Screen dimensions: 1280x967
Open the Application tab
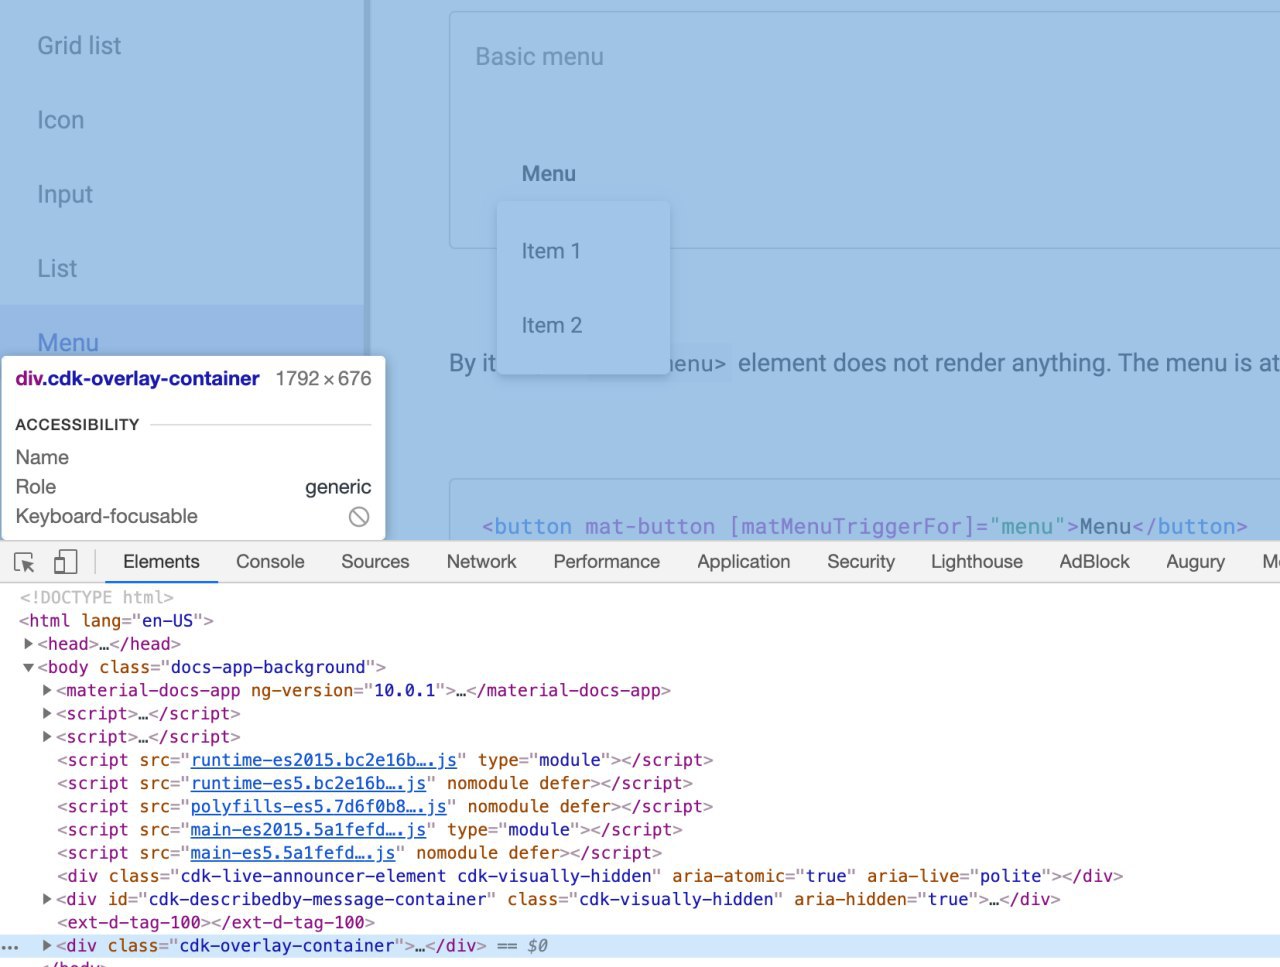pyautogui.click(x=743, y=562)
